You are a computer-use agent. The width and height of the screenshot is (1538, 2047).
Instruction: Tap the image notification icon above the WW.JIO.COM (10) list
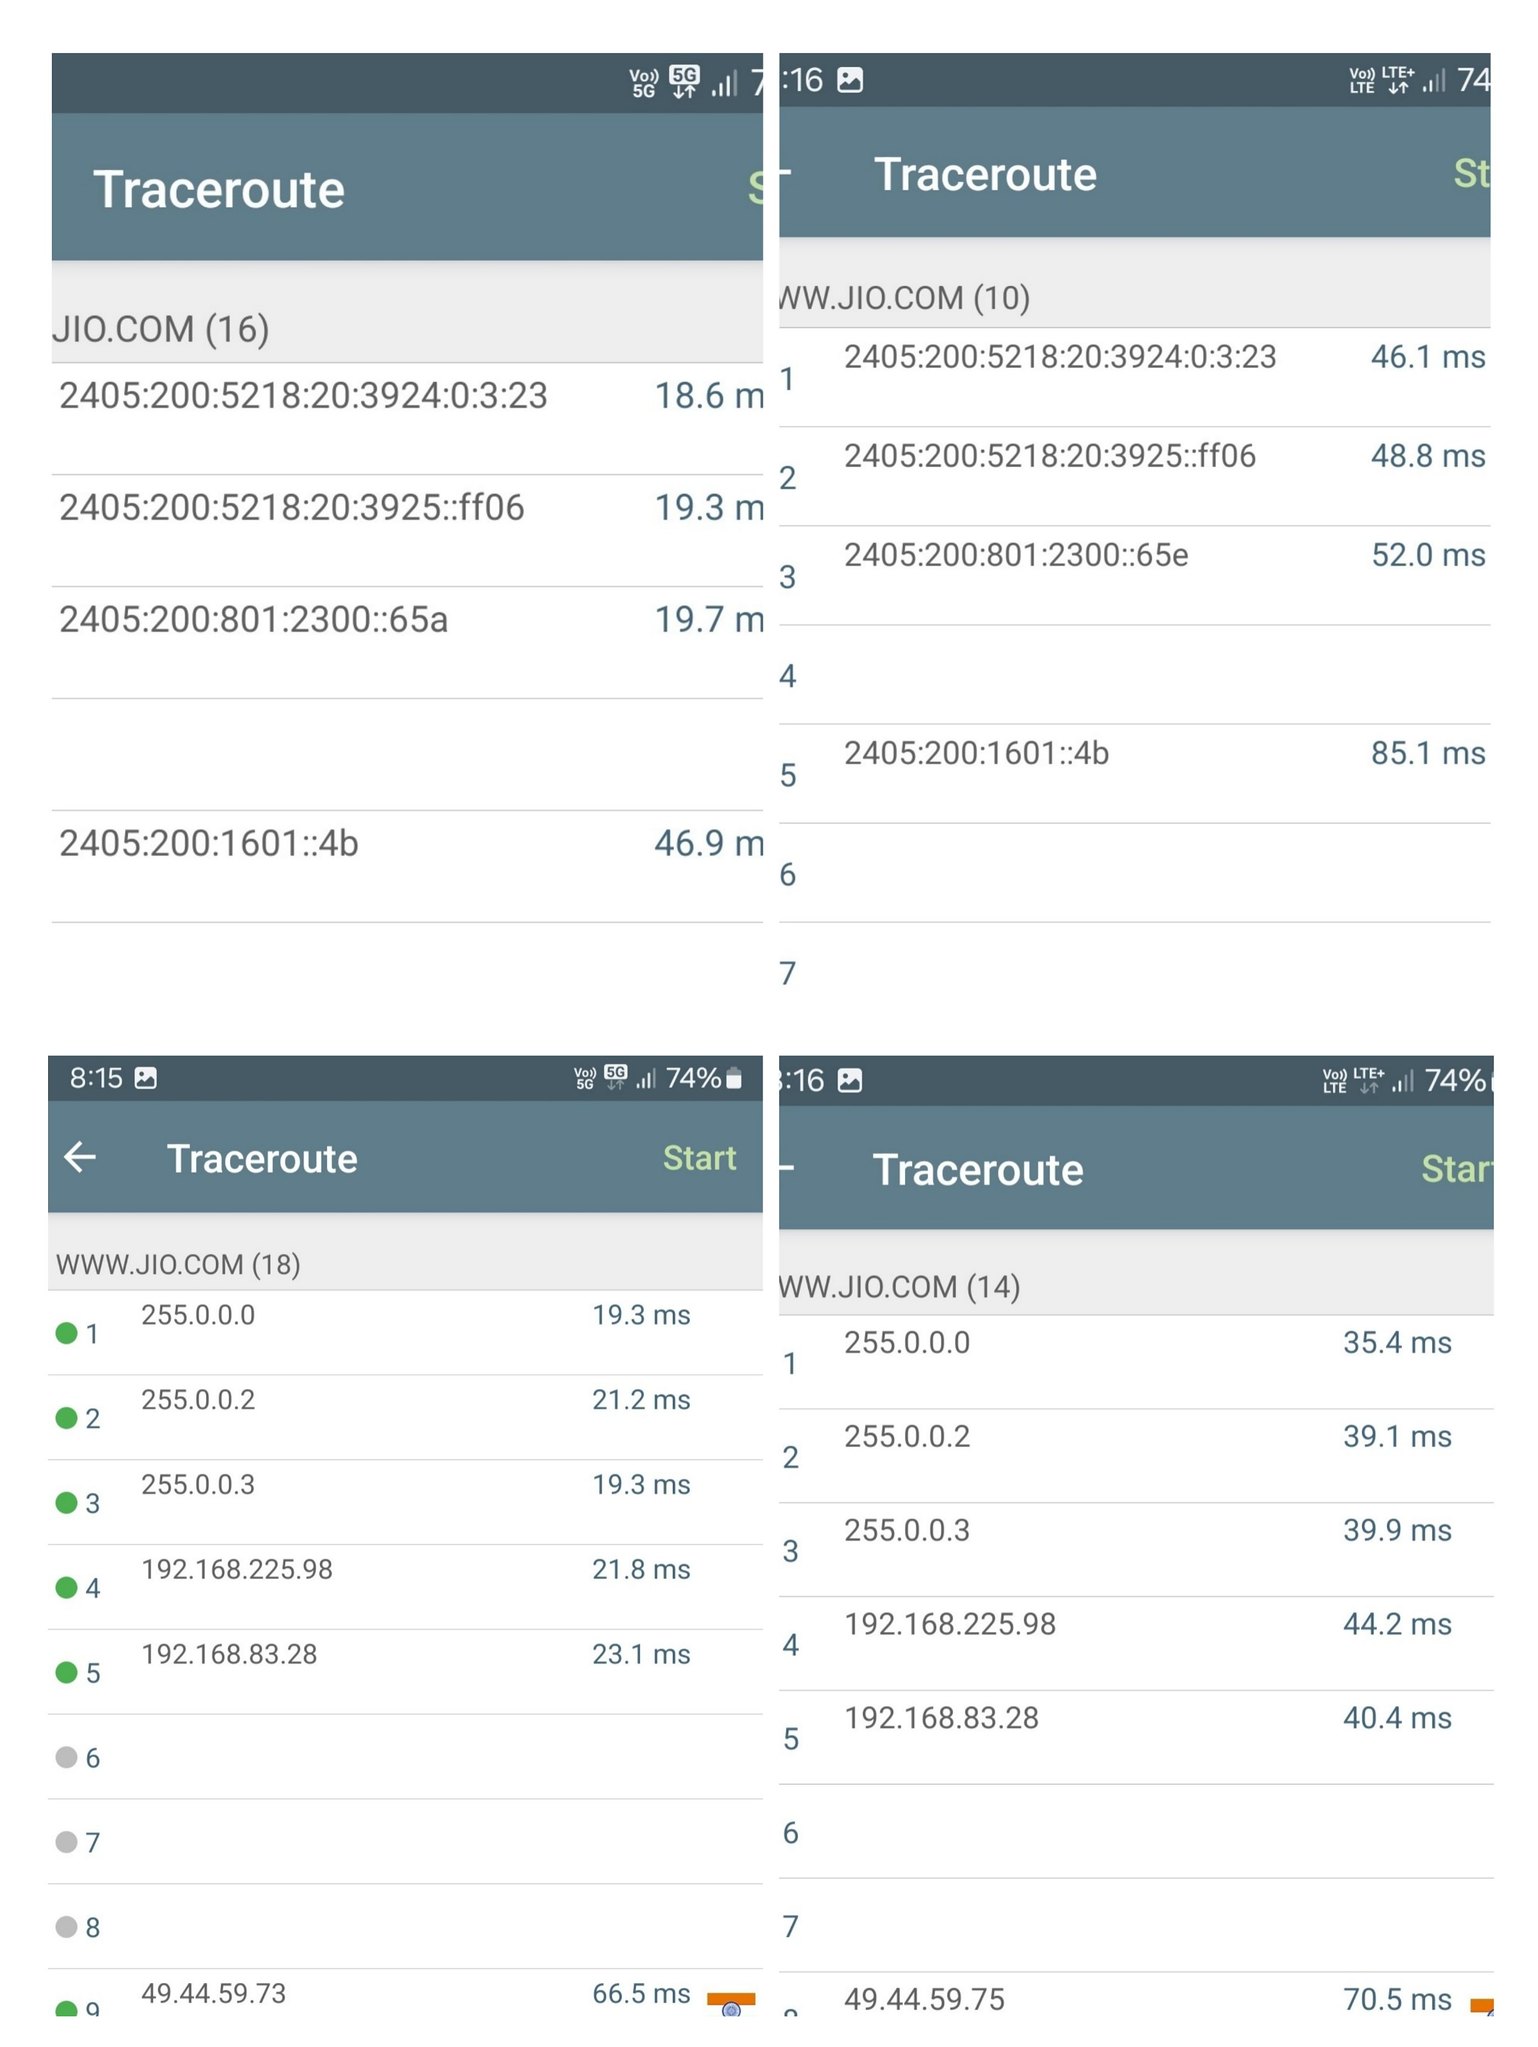coord(850,79)
